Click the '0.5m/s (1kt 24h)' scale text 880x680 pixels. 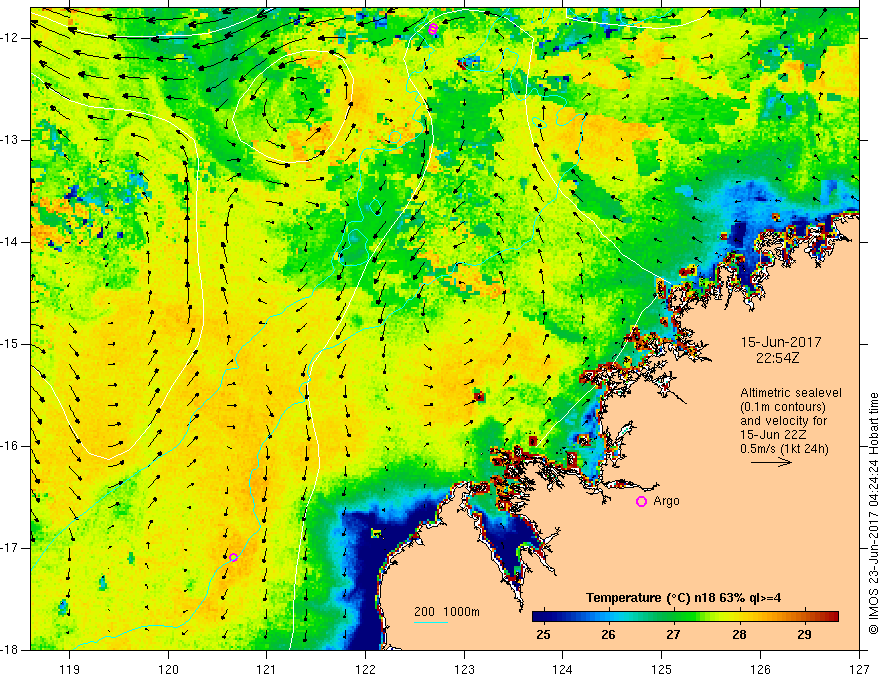[784, 449]
